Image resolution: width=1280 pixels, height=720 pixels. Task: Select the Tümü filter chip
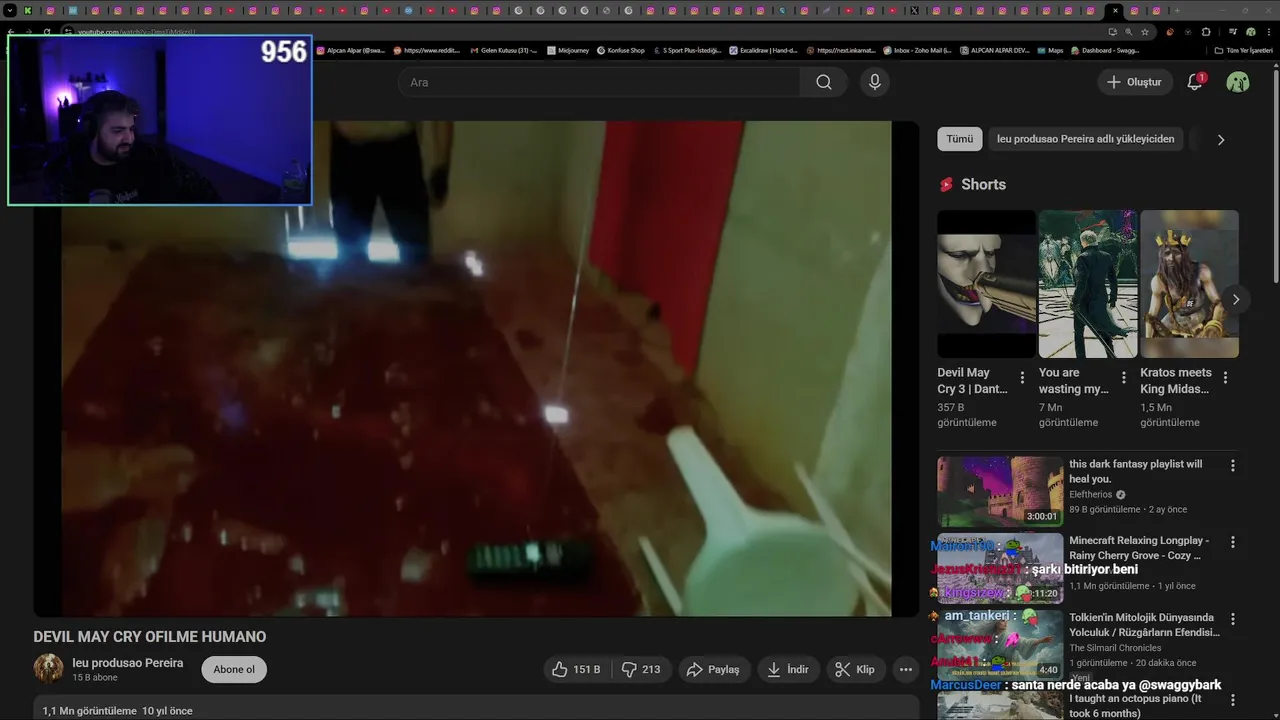[960, 139]
